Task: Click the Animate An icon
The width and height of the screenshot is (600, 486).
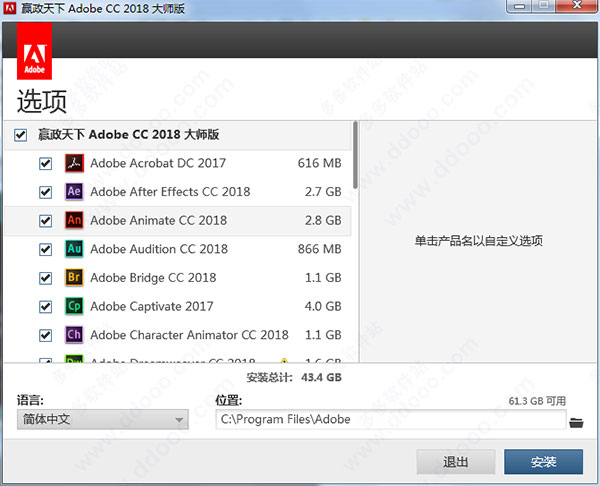Action: [74, 220]
